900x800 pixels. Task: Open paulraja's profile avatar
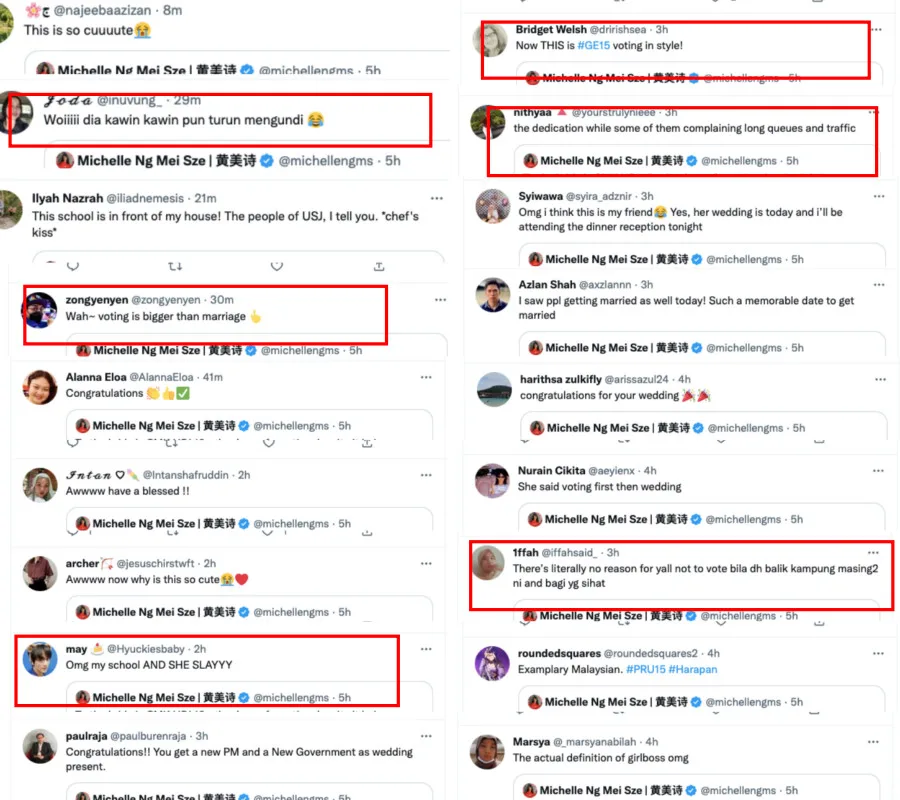coord(40,746)
